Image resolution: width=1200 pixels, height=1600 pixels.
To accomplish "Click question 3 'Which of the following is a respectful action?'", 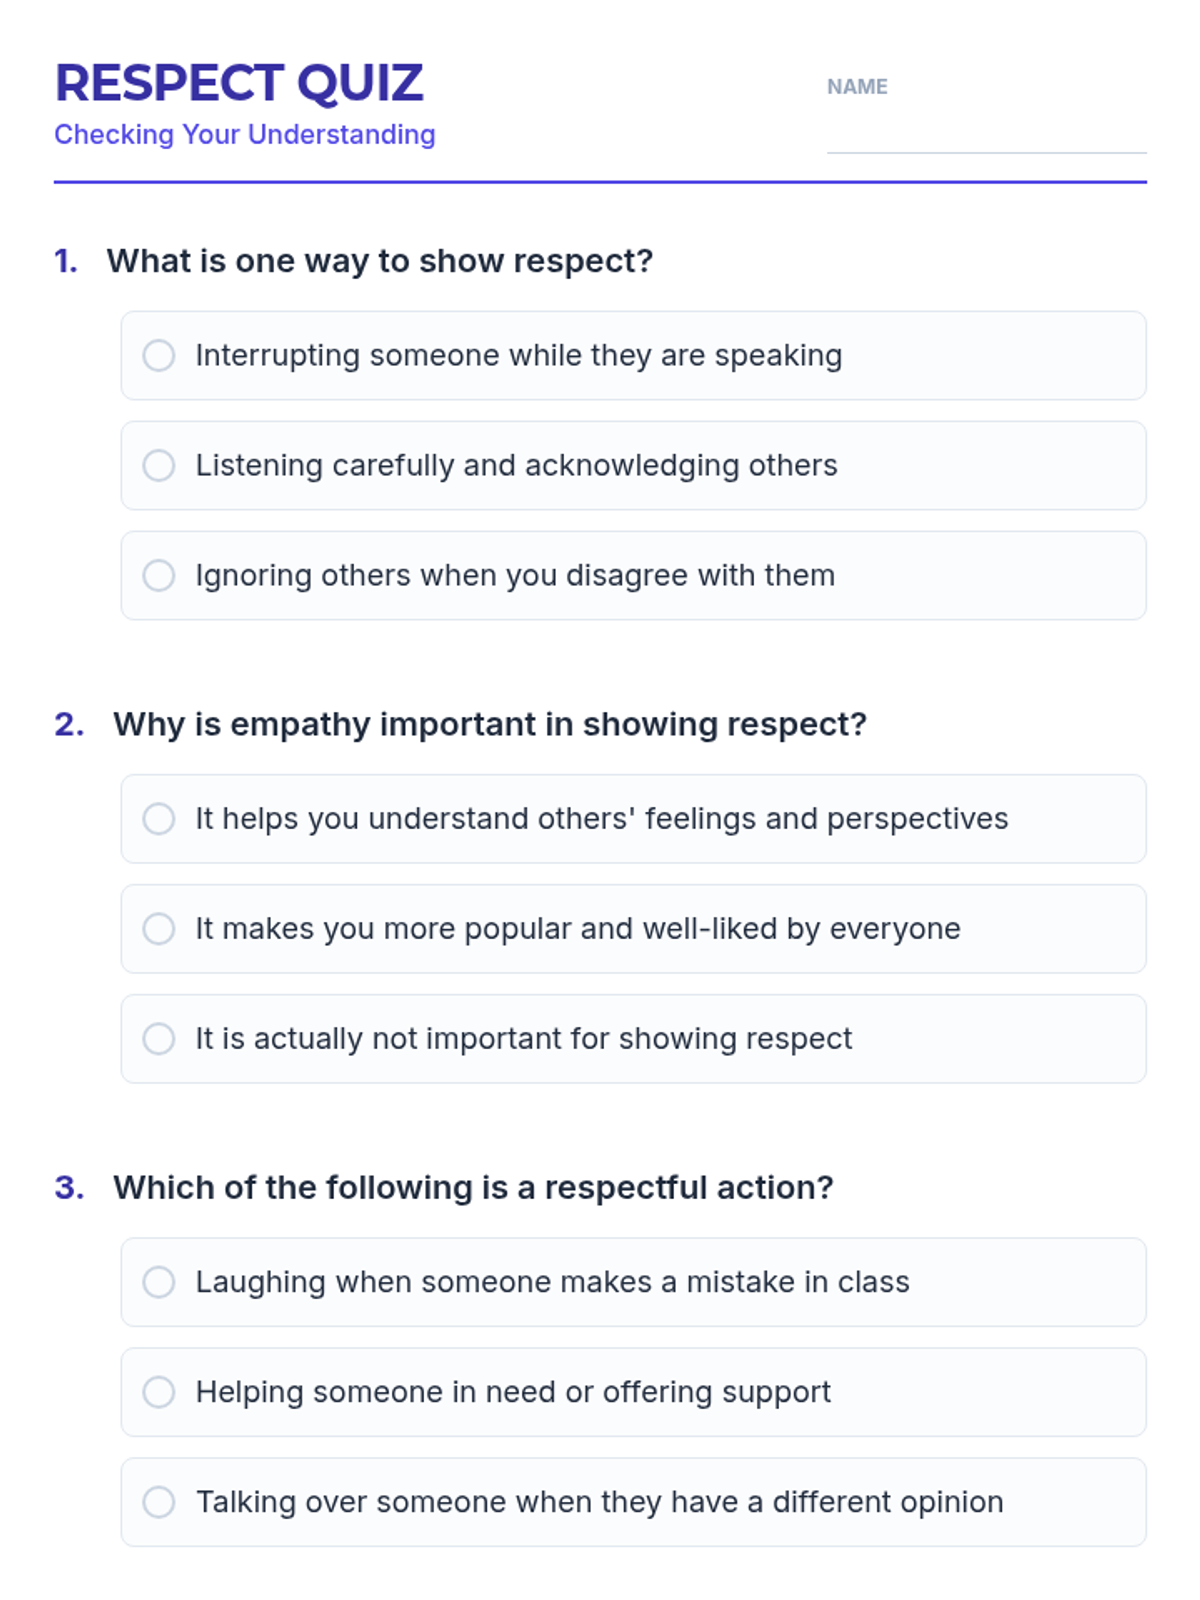I will tap(473, 1187).
